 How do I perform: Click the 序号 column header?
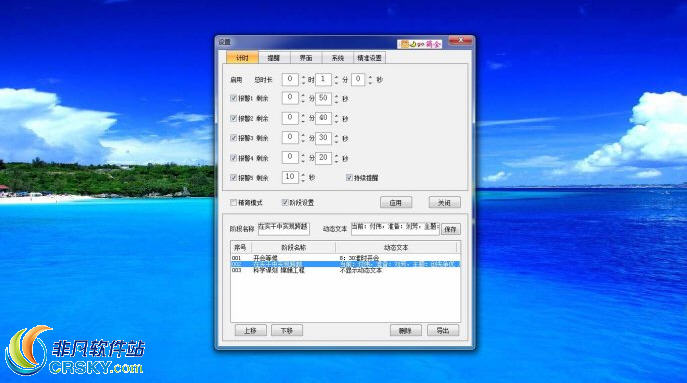[241, 248]
